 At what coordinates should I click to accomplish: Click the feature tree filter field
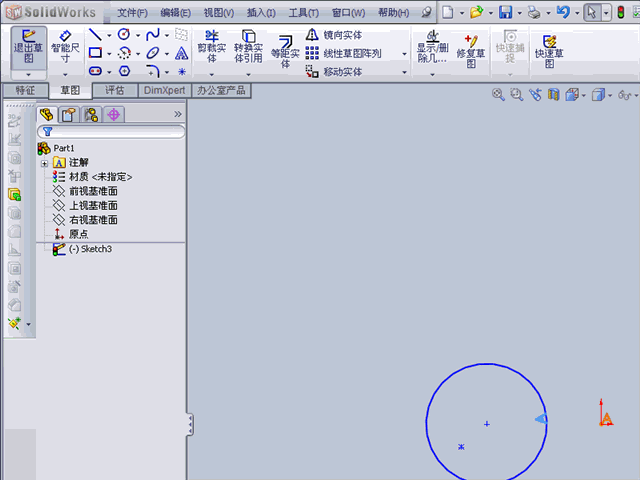[x=111, y=131]
